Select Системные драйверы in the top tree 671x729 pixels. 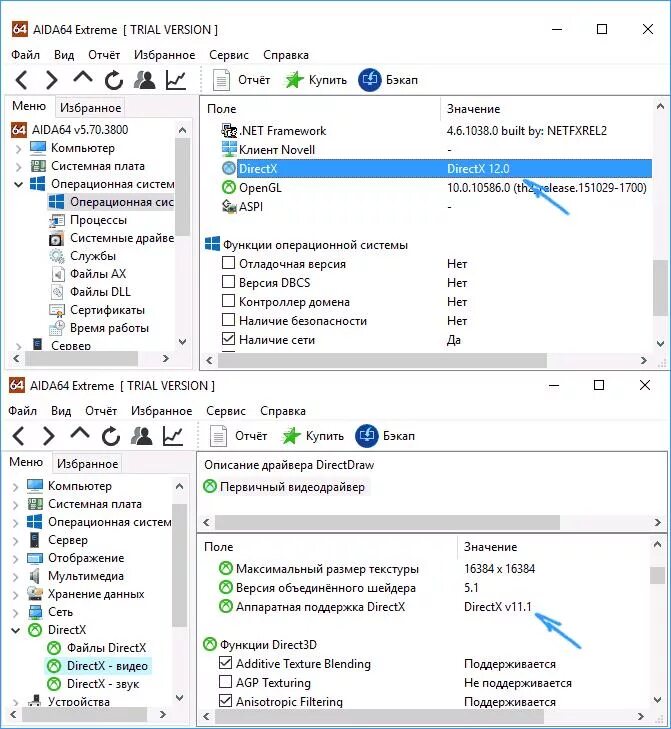(x=122, y=238)
